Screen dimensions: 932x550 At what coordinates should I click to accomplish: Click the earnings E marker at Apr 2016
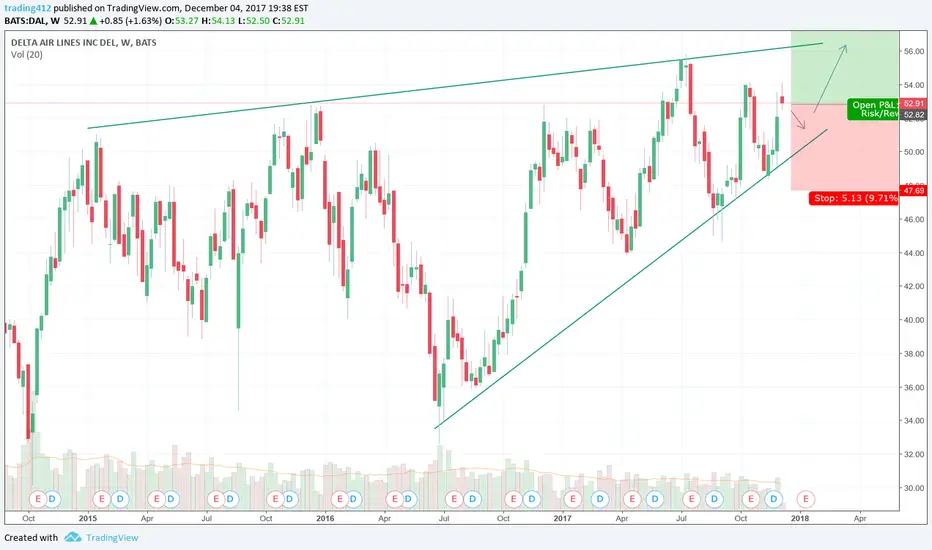(395, 499)
